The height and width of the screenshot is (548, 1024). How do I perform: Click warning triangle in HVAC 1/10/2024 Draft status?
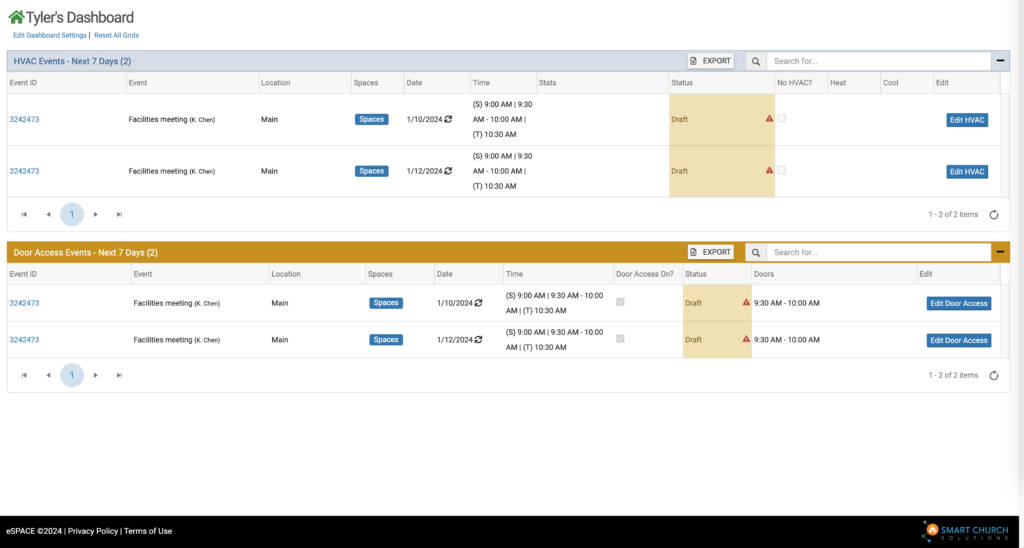(x=769, y=119)
